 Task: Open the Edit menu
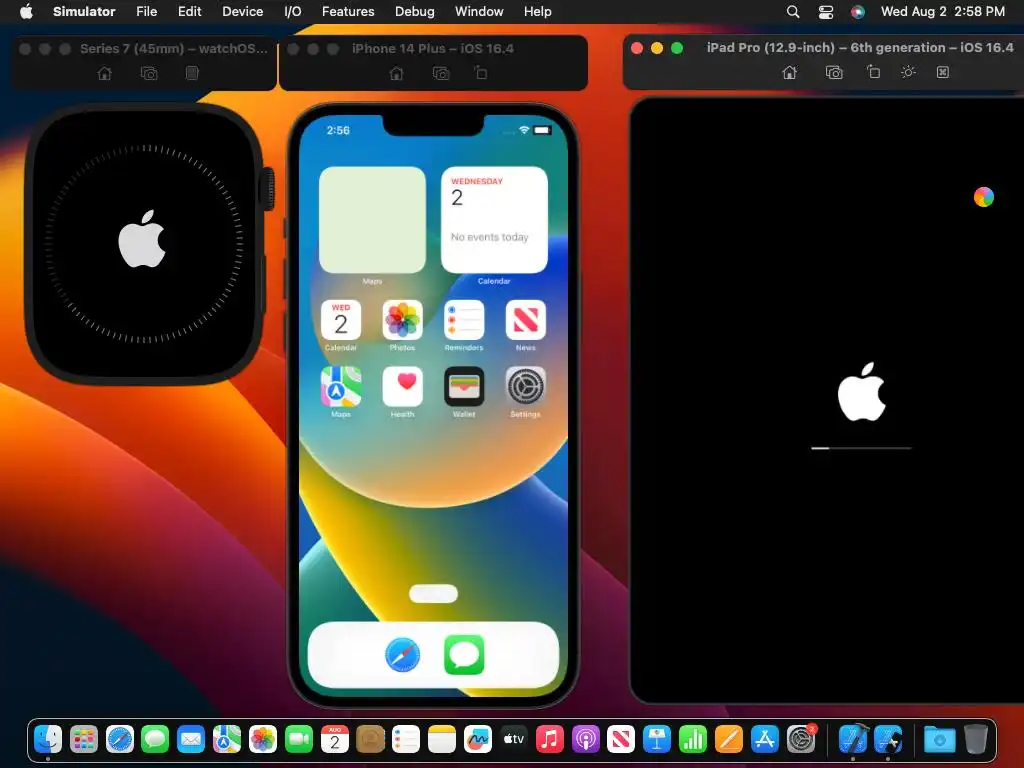(189, 11)
